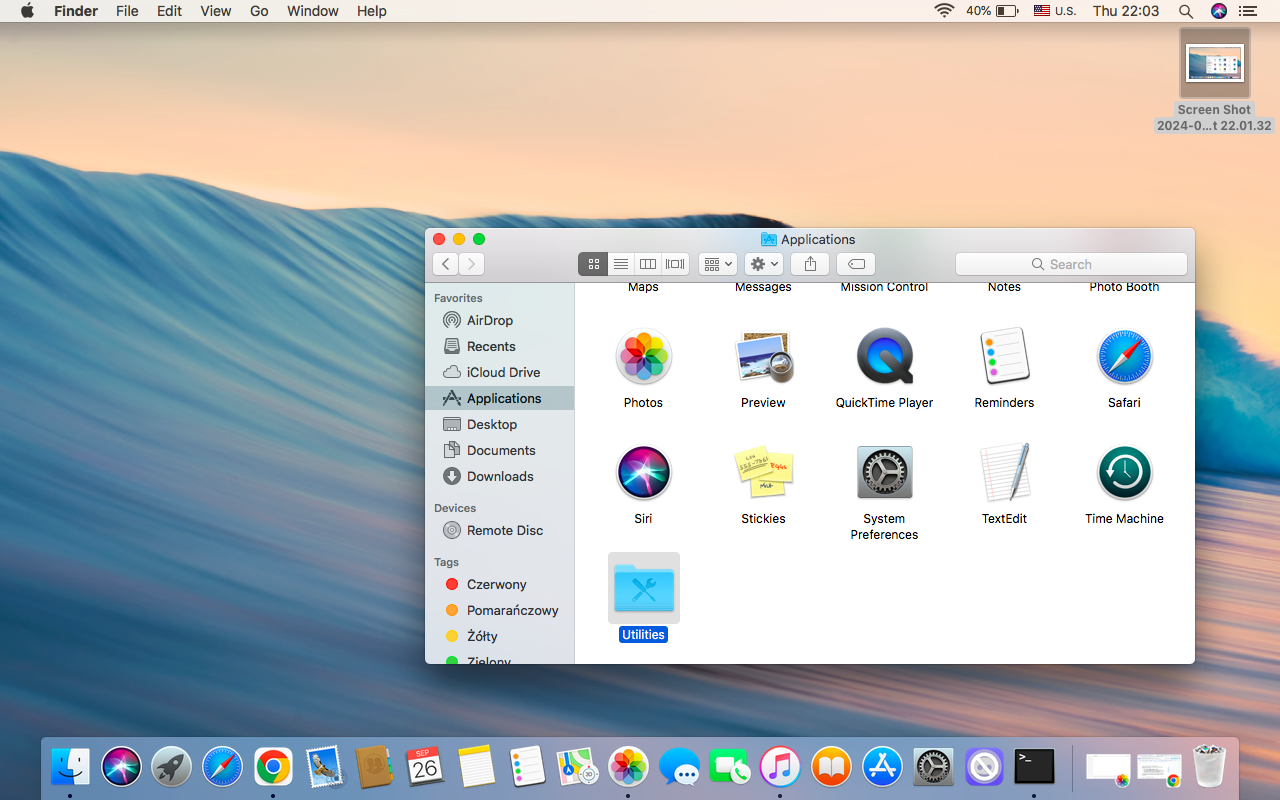The image size is (1280, 800).
Task: Open the Preview app icon
Action: (x=764, y=357)
